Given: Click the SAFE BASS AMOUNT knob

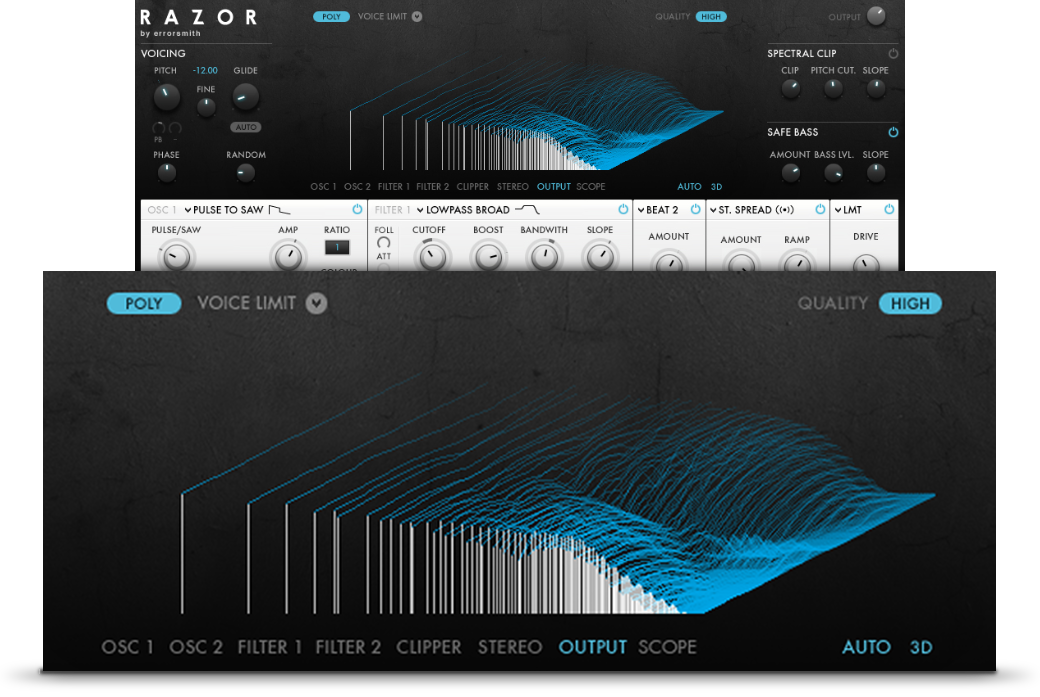Looking at the screenshot, I should click(x=790, y=172).
